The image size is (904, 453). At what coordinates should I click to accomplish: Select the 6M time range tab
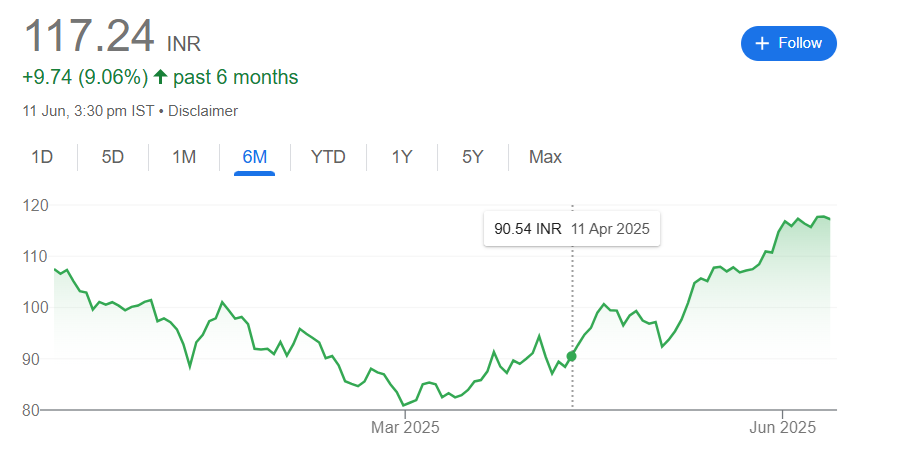254,157
